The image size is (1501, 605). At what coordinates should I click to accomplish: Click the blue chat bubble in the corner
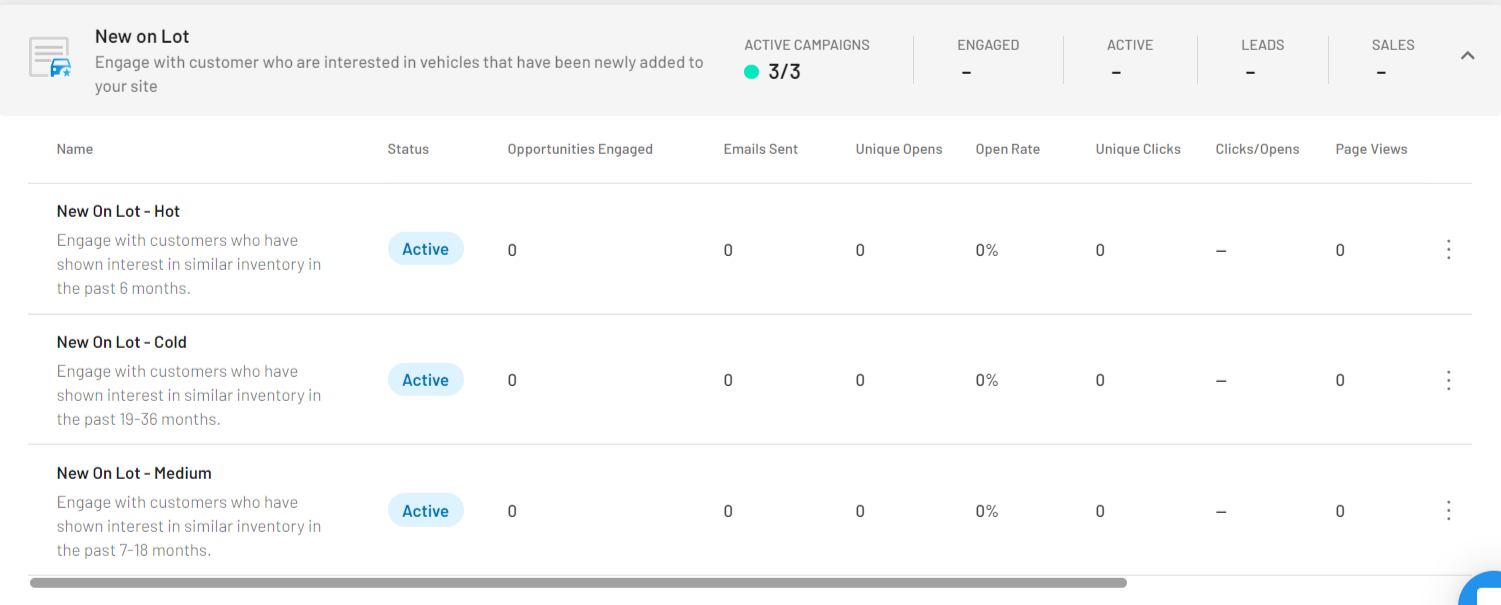(x=1484, y=590)
